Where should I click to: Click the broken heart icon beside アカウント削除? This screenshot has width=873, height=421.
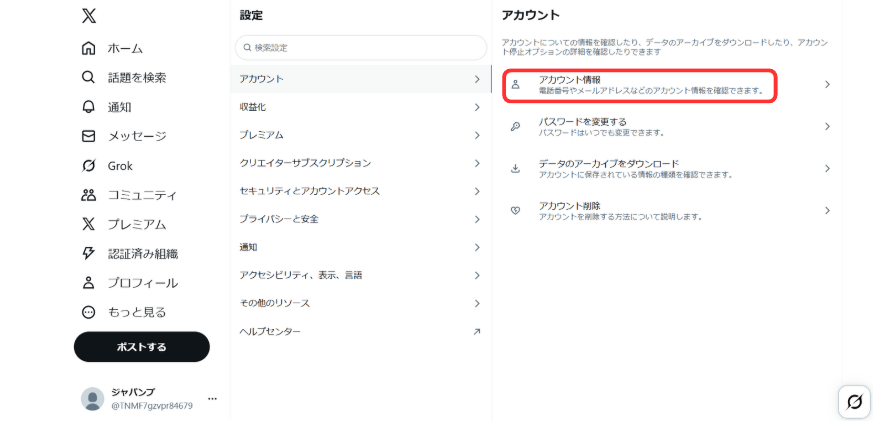coord(516,210)
